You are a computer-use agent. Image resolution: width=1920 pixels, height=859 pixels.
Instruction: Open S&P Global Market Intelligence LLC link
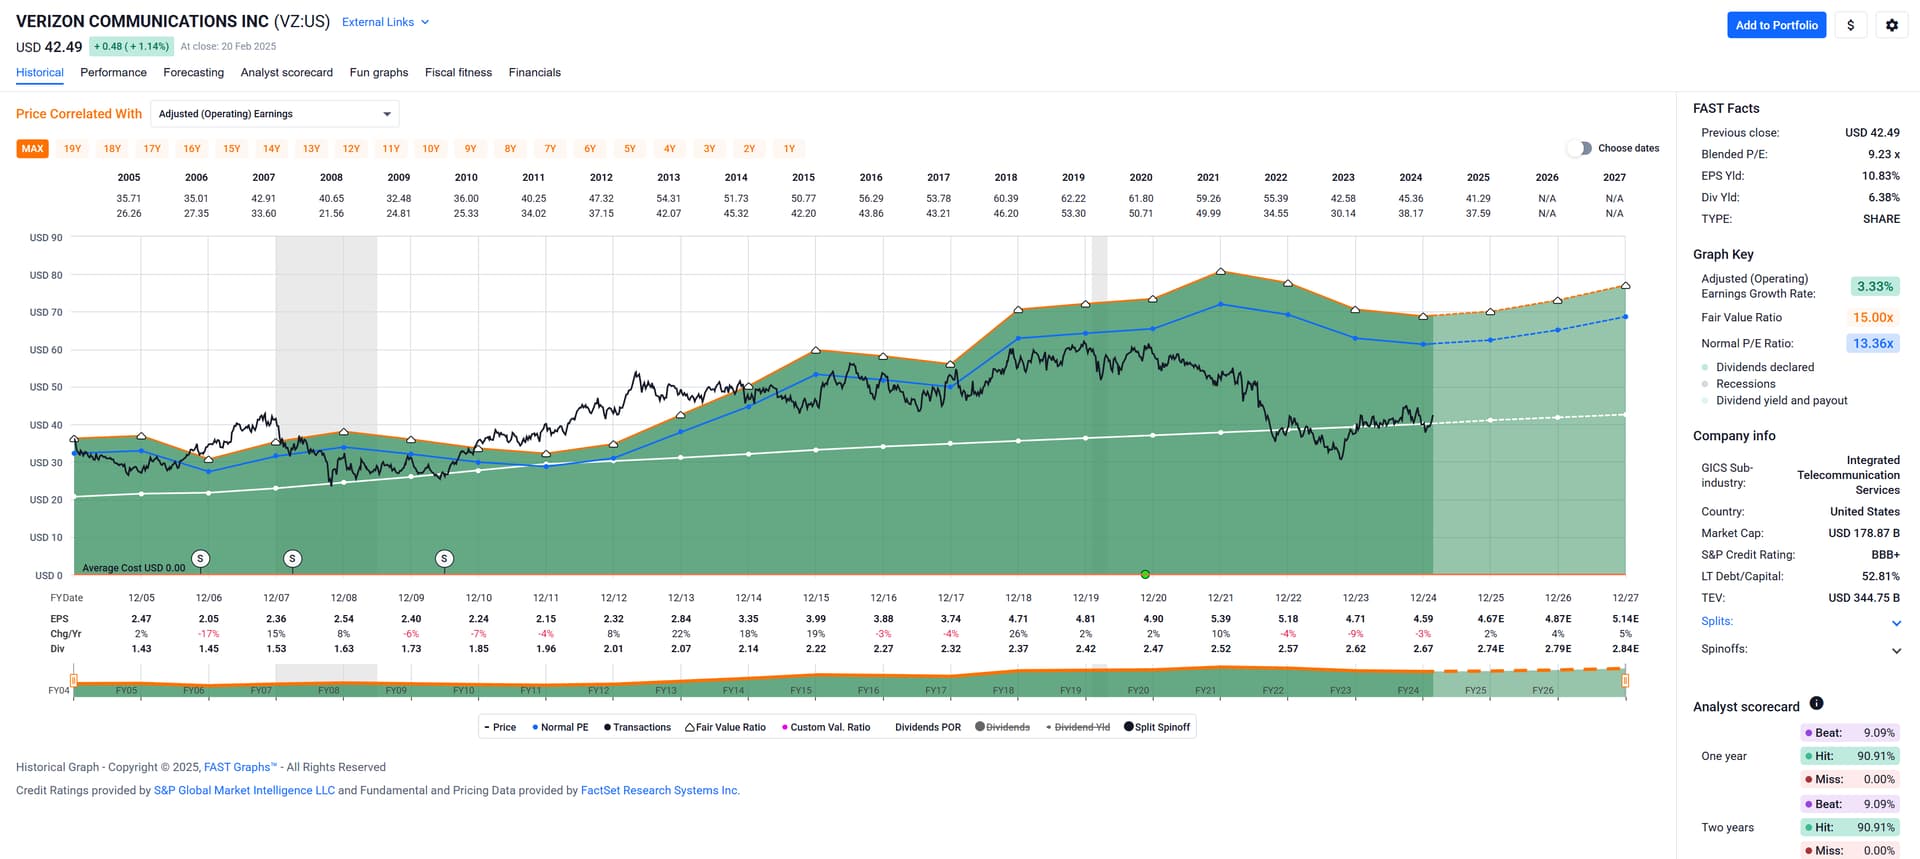click(244, 790)
